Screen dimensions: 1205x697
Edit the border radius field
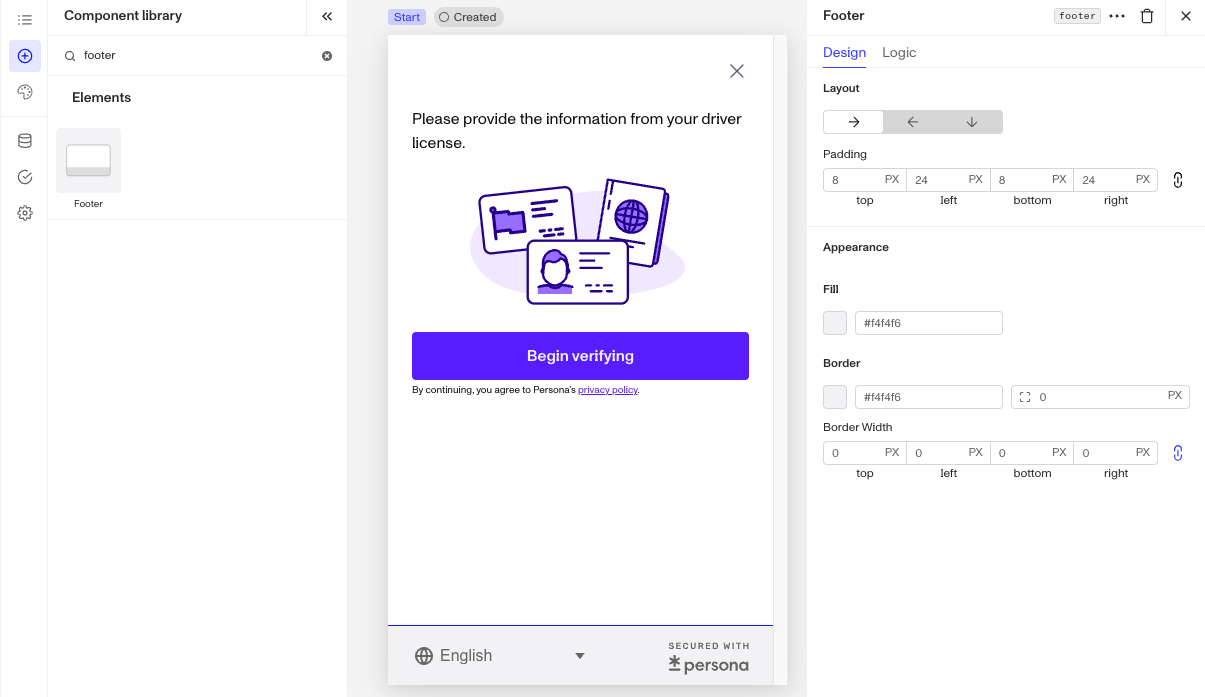pos(1100,397)
